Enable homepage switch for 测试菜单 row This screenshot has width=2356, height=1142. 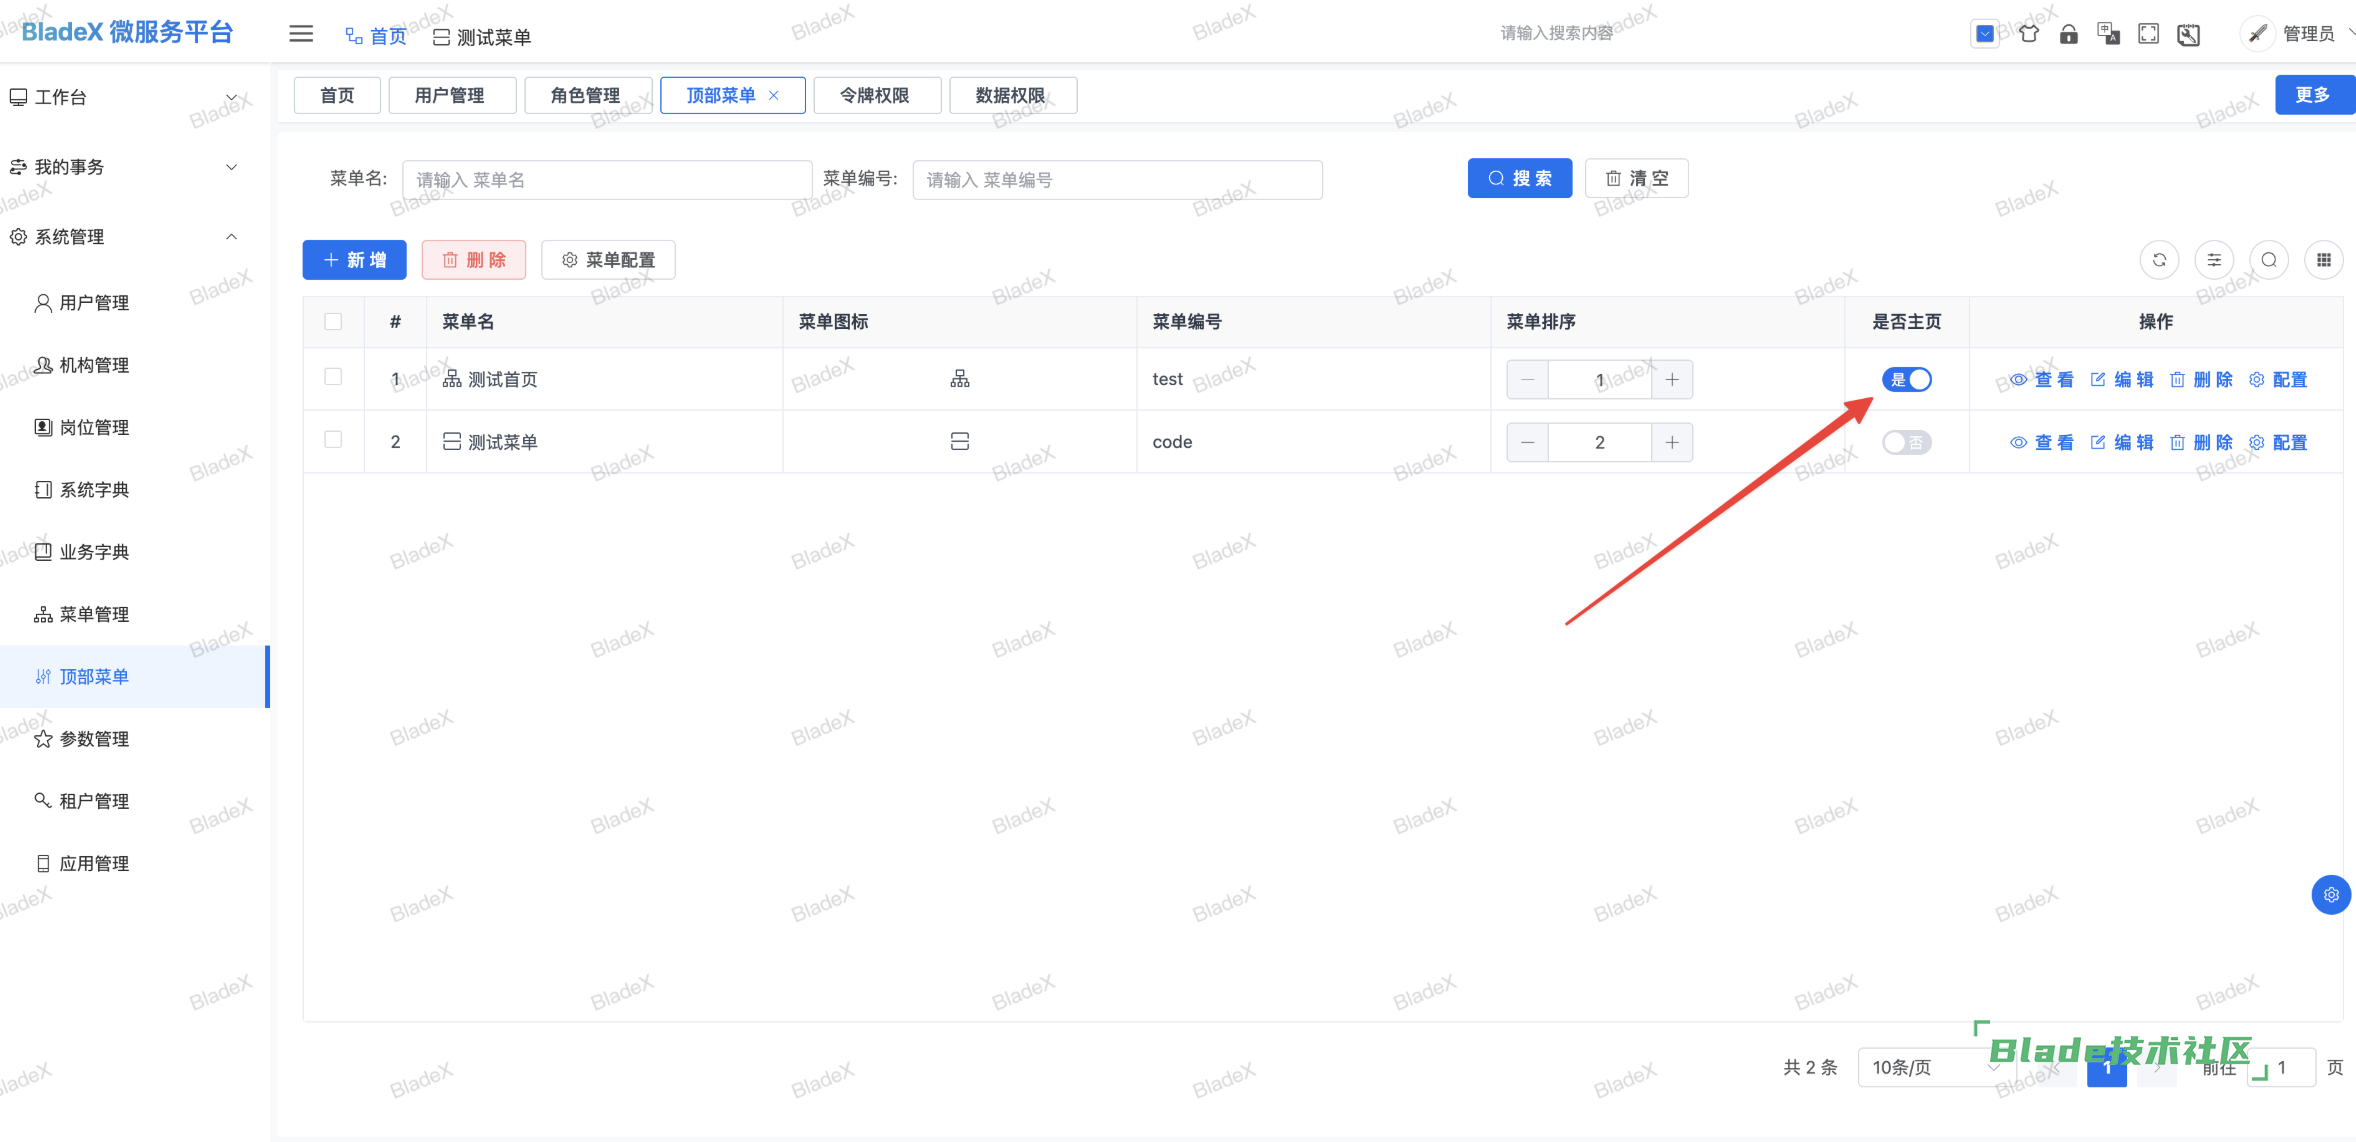[x=1906, y=442]
